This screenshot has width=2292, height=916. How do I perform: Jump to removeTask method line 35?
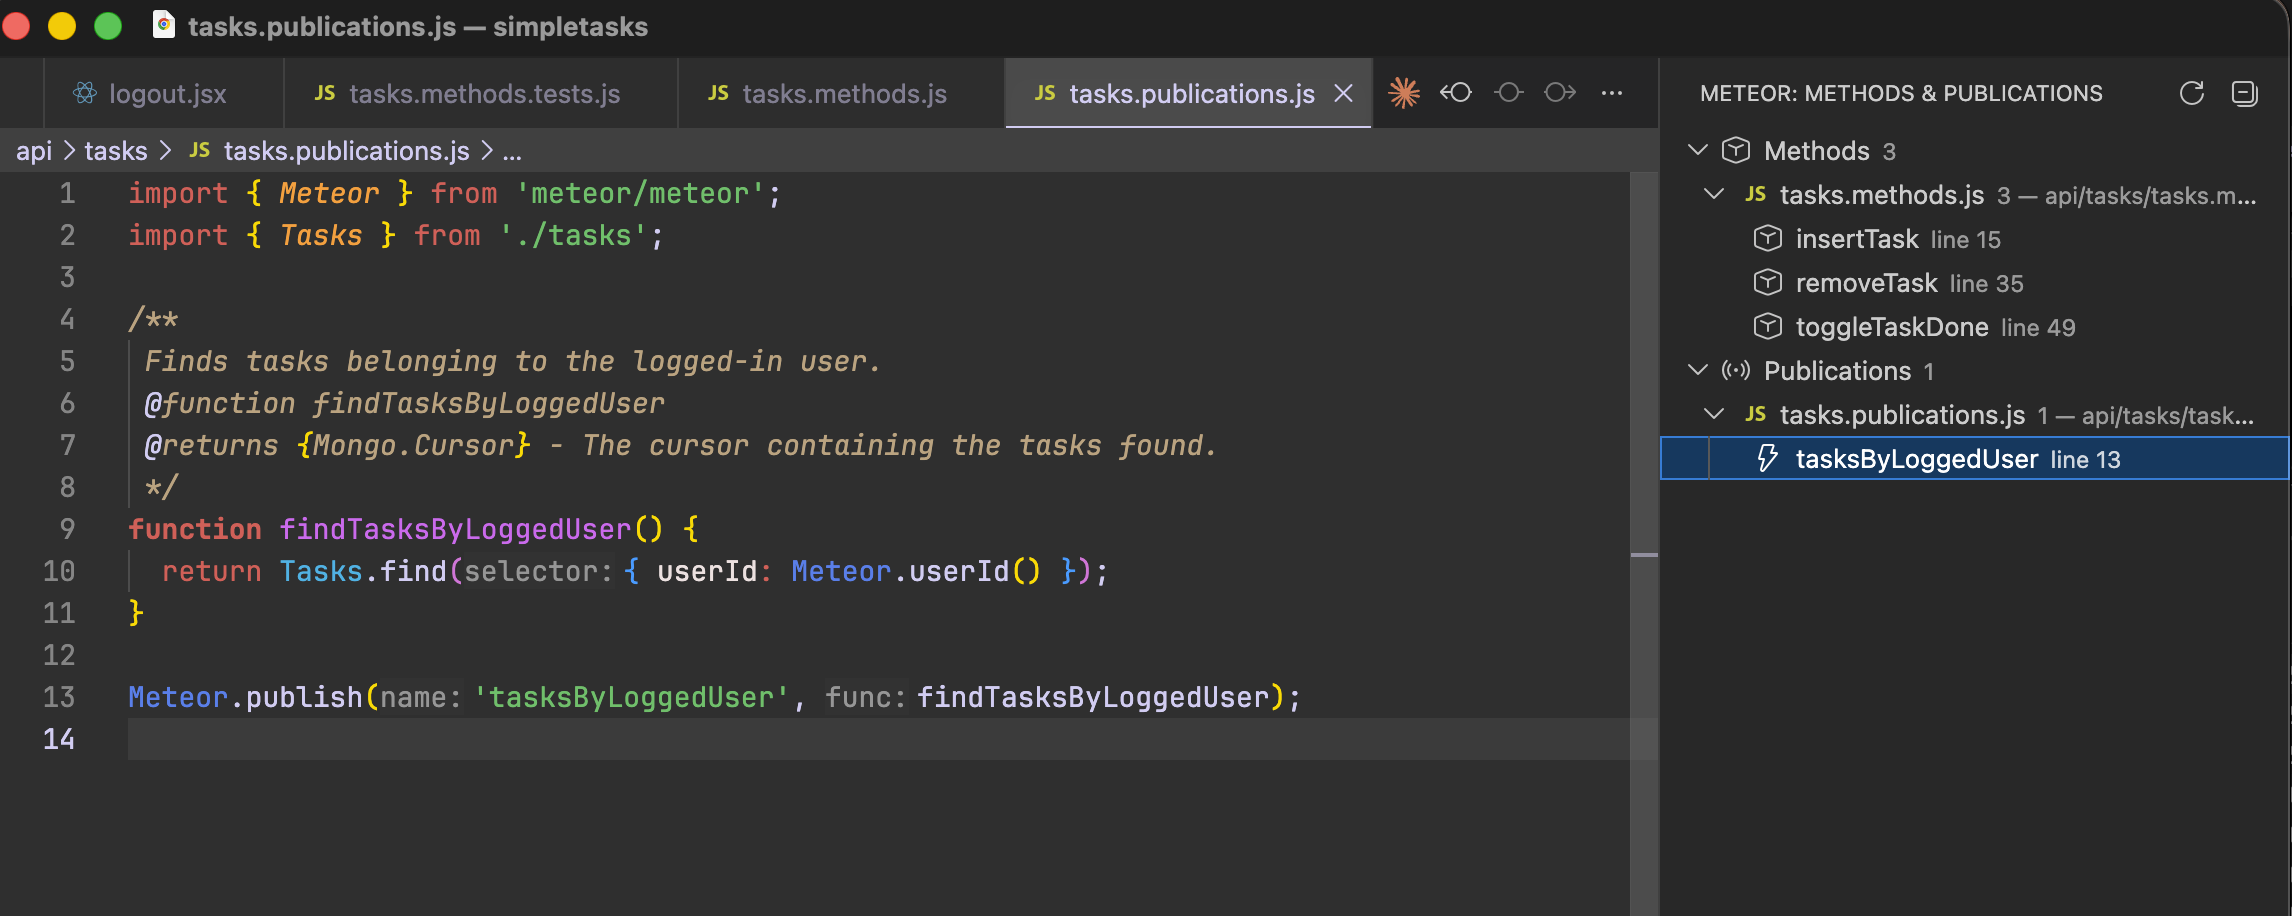1866,283
